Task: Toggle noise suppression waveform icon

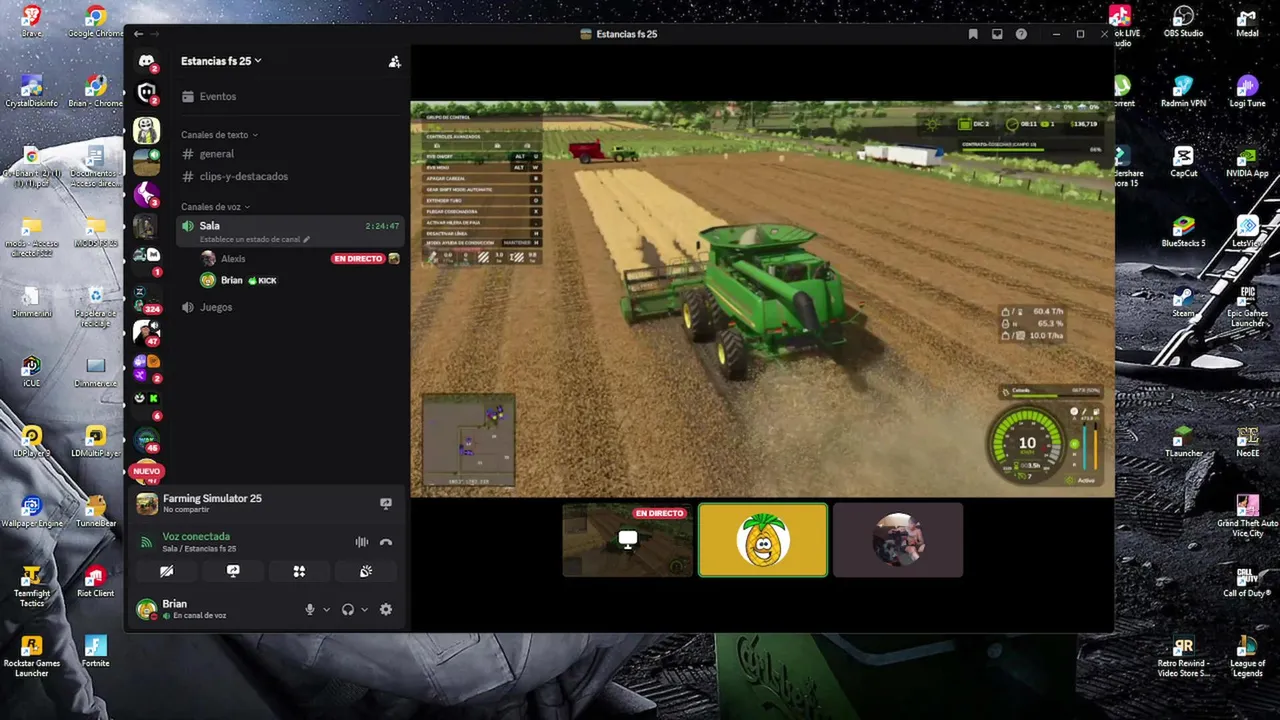Action: (361, 542)
